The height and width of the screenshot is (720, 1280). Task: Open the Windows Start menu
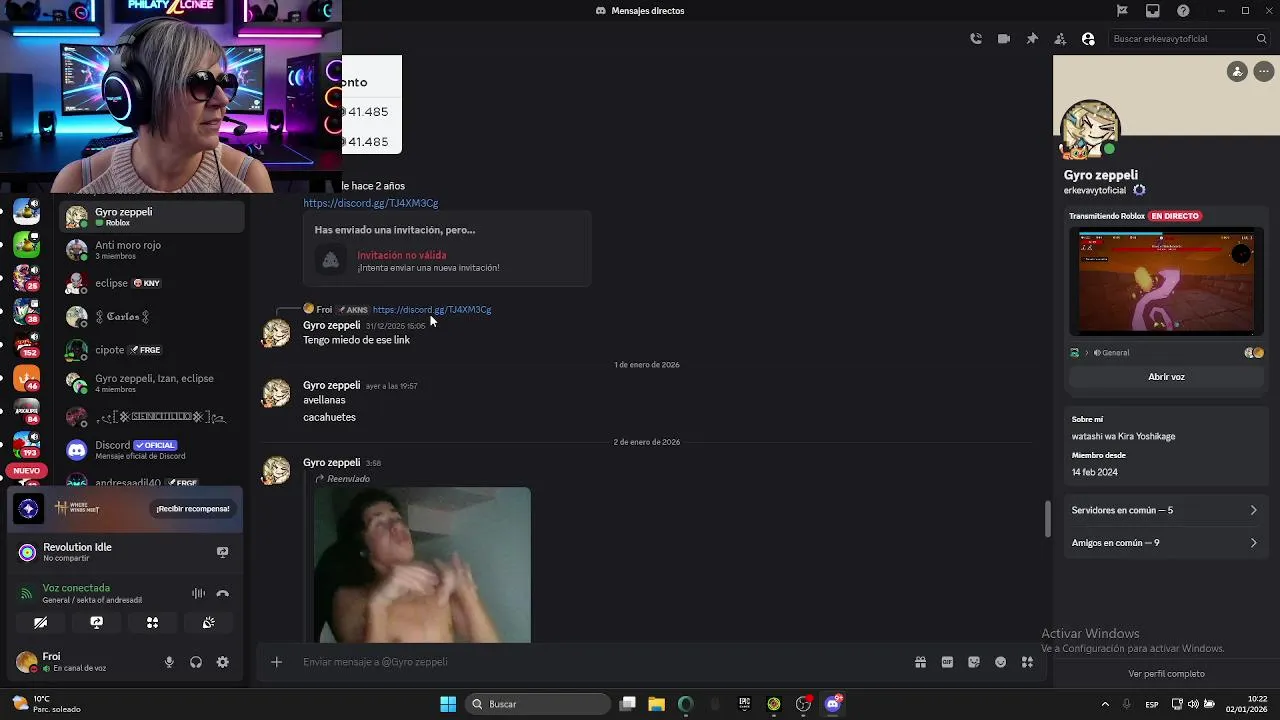448,704
